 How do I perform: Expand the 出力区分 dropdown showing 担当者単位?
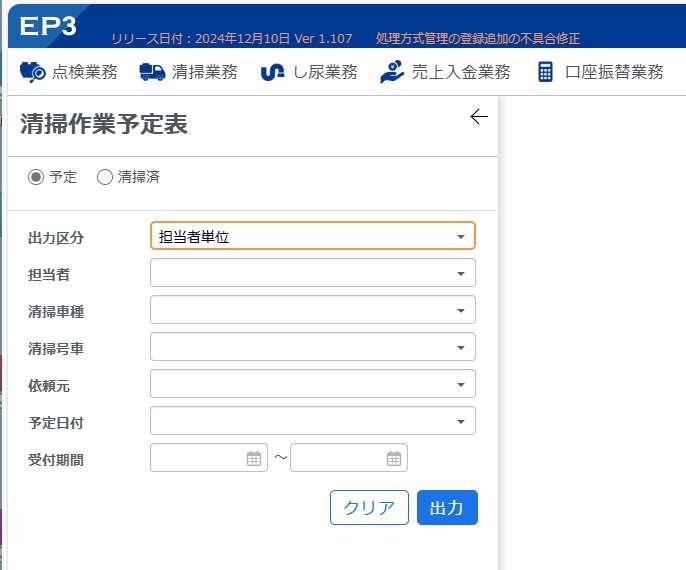click(312, 236)
